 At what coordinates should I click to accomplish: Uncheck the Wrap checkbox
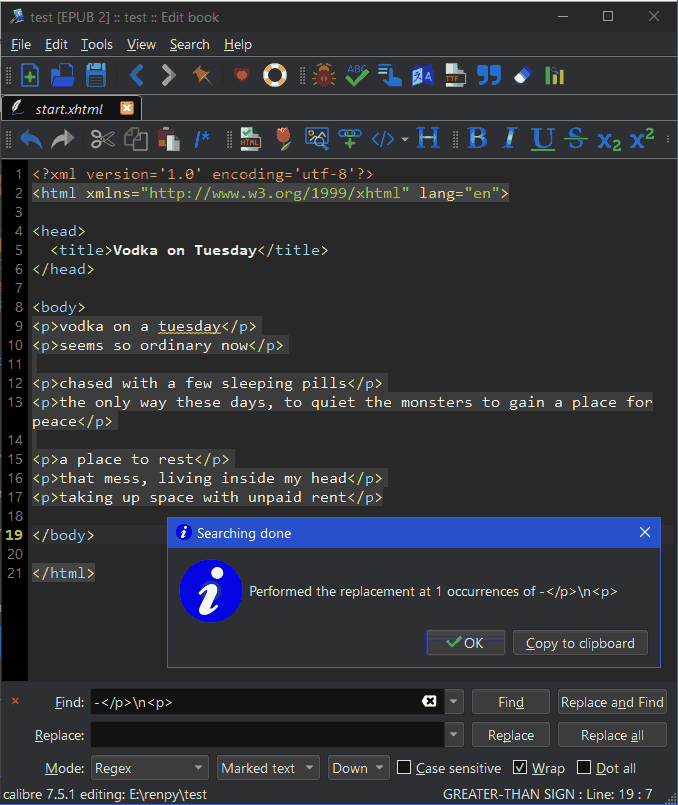520,768
